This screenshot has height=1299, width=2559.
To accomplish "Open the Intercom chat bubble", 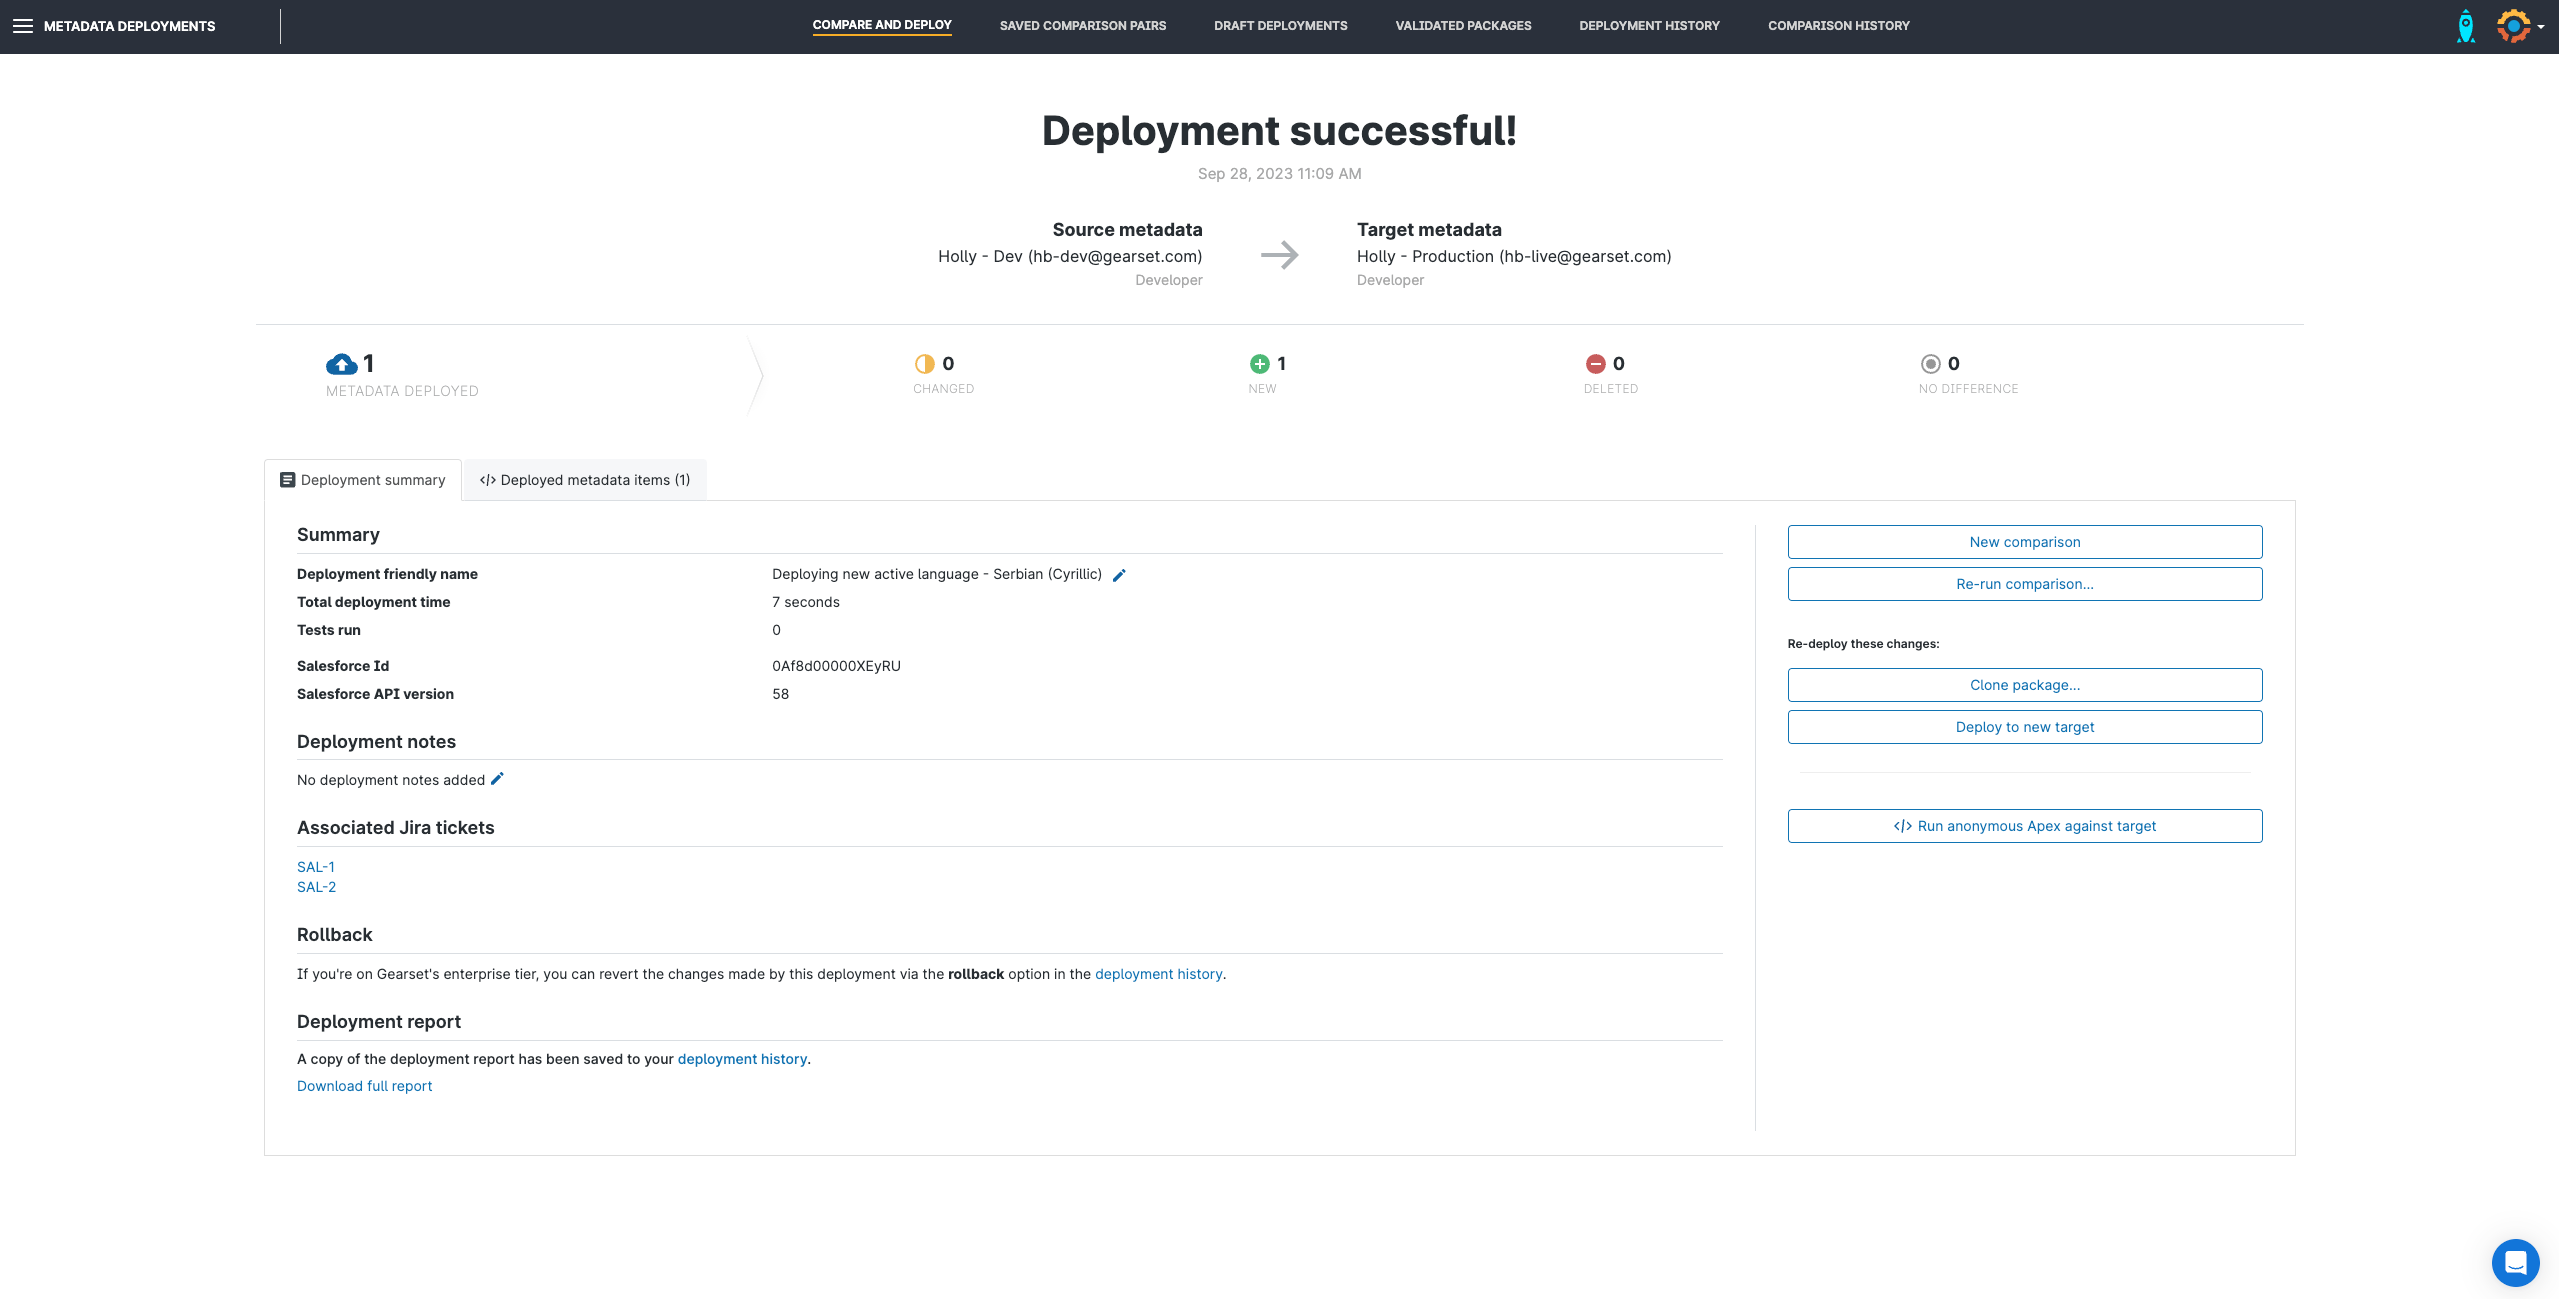I will (x=2515, y=1262).
